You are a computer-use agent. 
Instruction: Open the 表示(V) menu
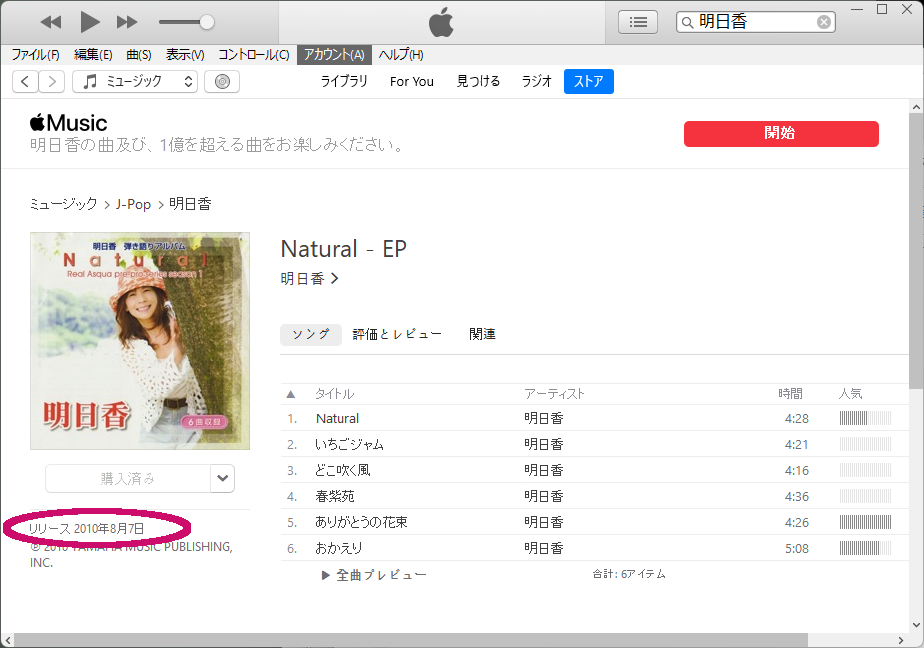pyautogui.click(x=185, y=55)
